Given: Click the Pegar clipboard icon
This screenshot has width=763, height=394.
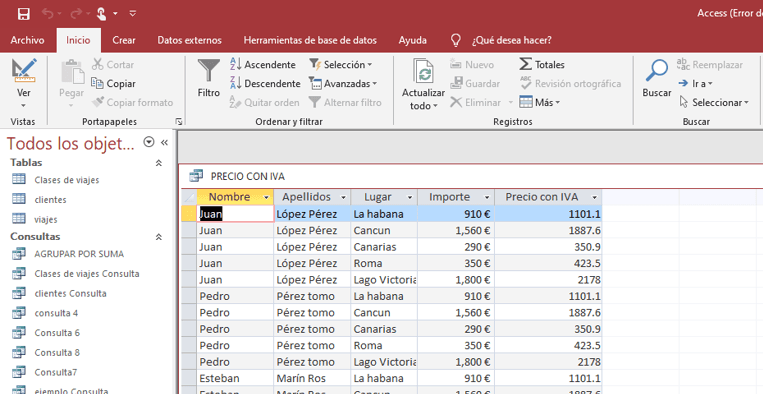Looking at the screenshot, I should (72, 72).
